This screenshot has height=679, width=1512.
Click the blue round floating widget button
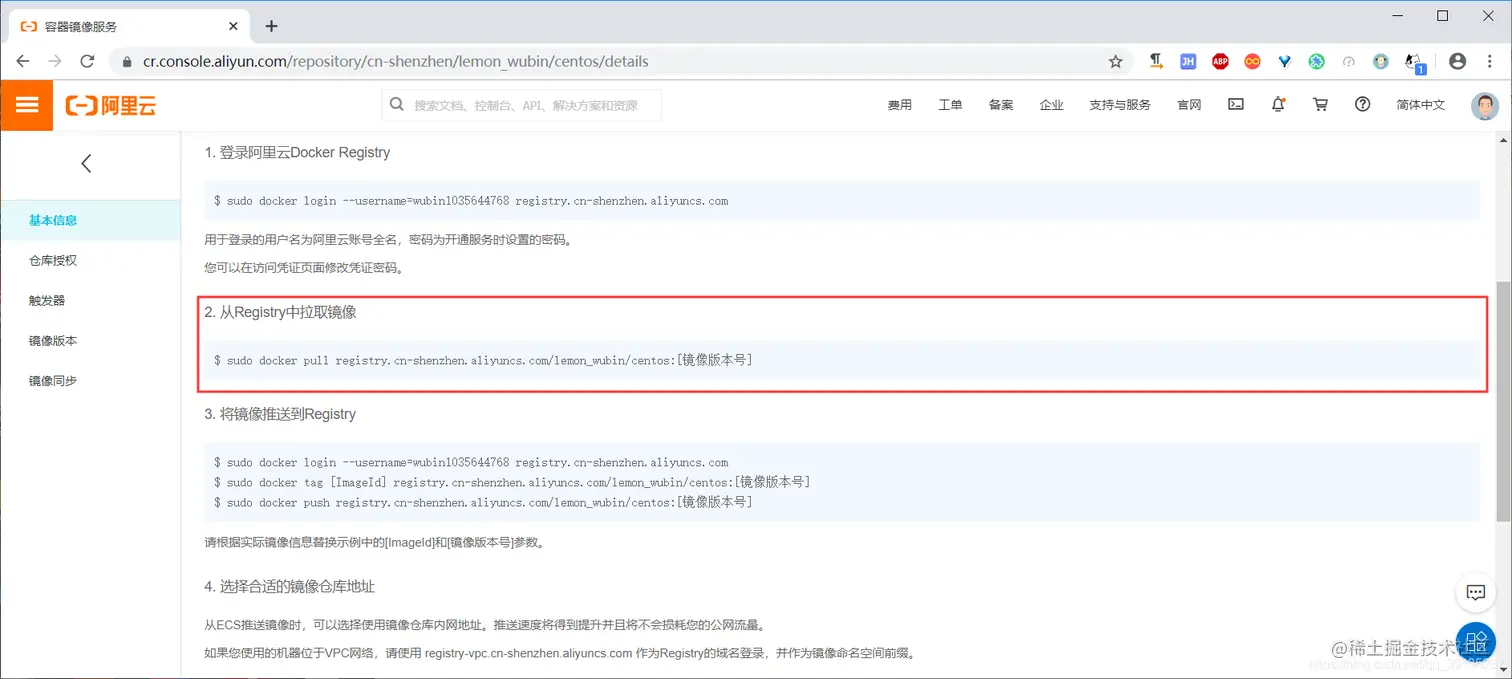1476,641
